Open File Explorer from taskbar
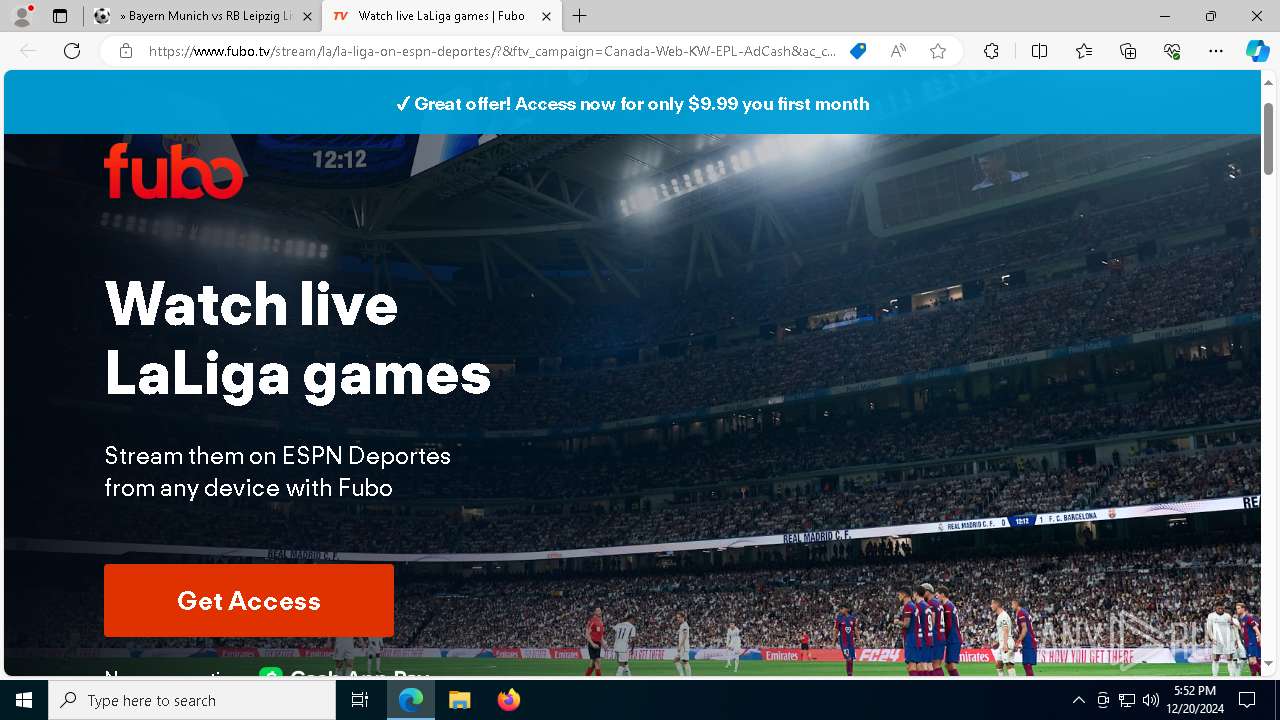Viewport: 1280px width, 720px height. point(459,700)
